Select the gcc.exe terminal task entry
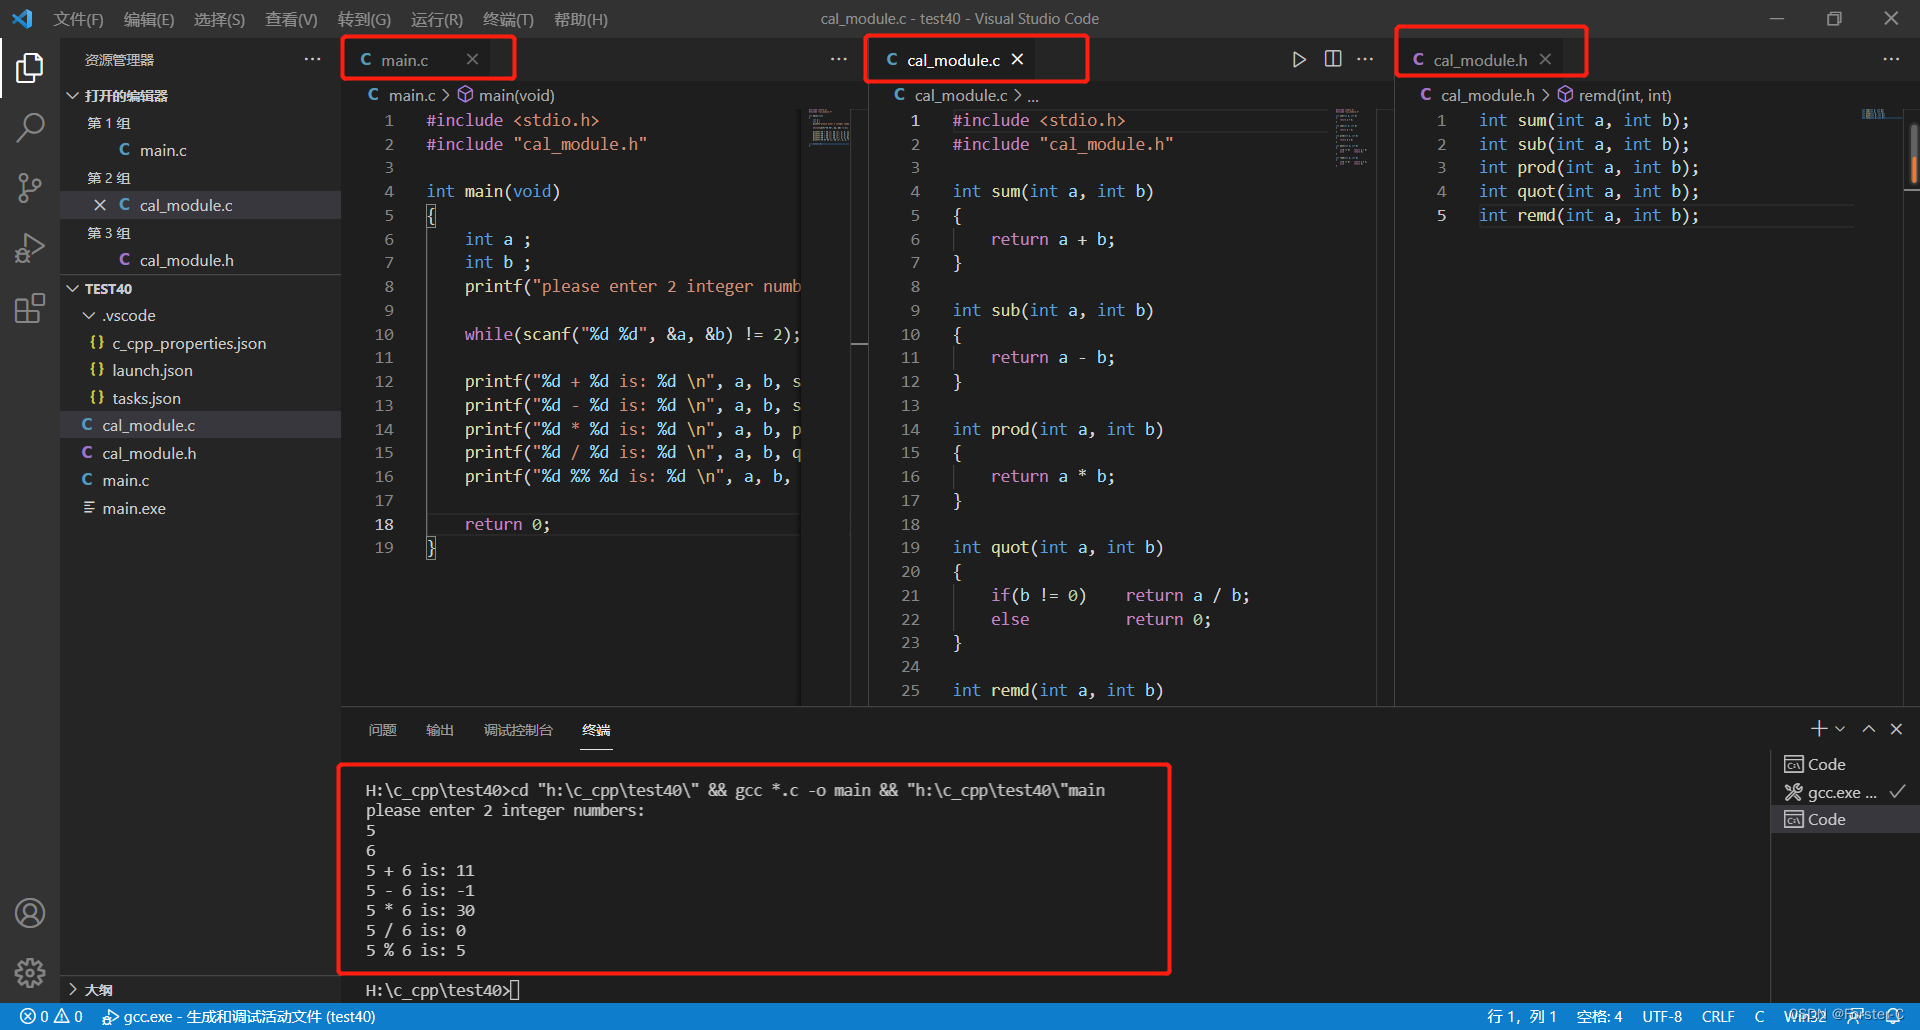 coord(1844,792)
